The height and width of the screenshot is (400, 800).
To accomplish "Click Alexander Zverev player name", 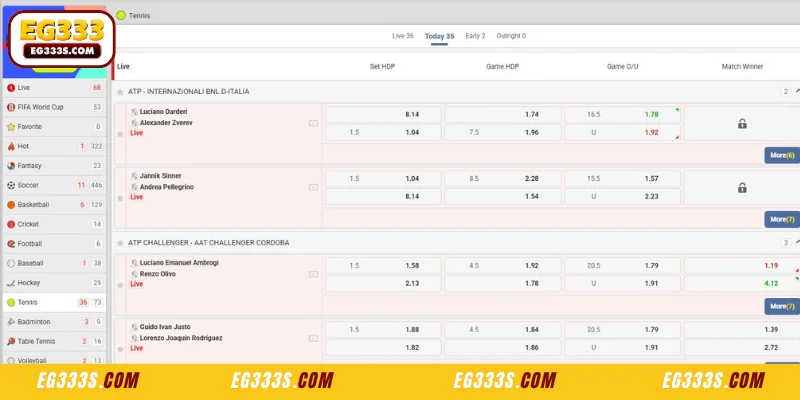I will 166,123.
